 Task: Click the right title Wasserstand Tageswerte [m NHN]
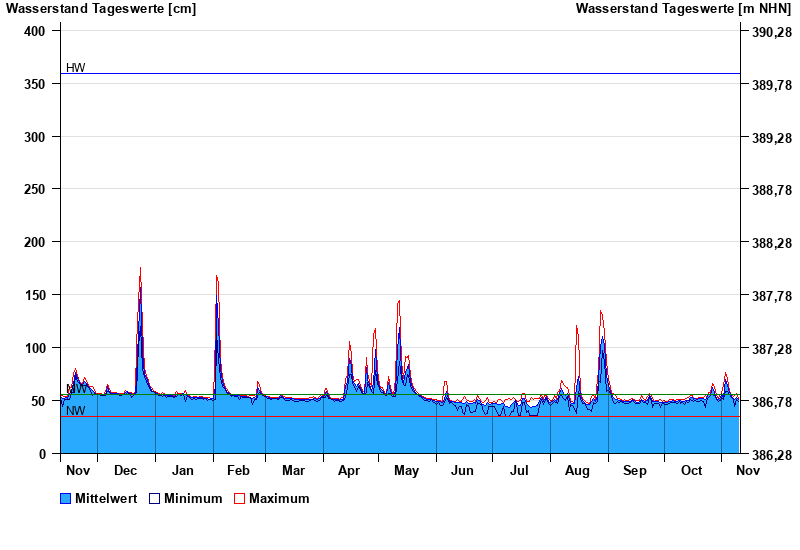pyautogui.click(x=683, y=9)
